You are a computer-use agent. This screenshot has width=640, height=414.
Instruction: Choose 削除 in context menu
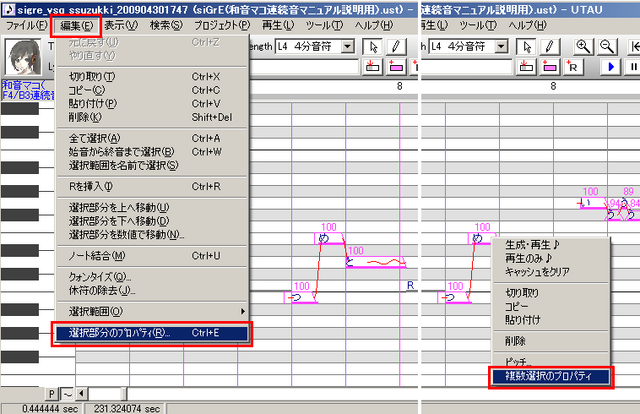(551, 341)
